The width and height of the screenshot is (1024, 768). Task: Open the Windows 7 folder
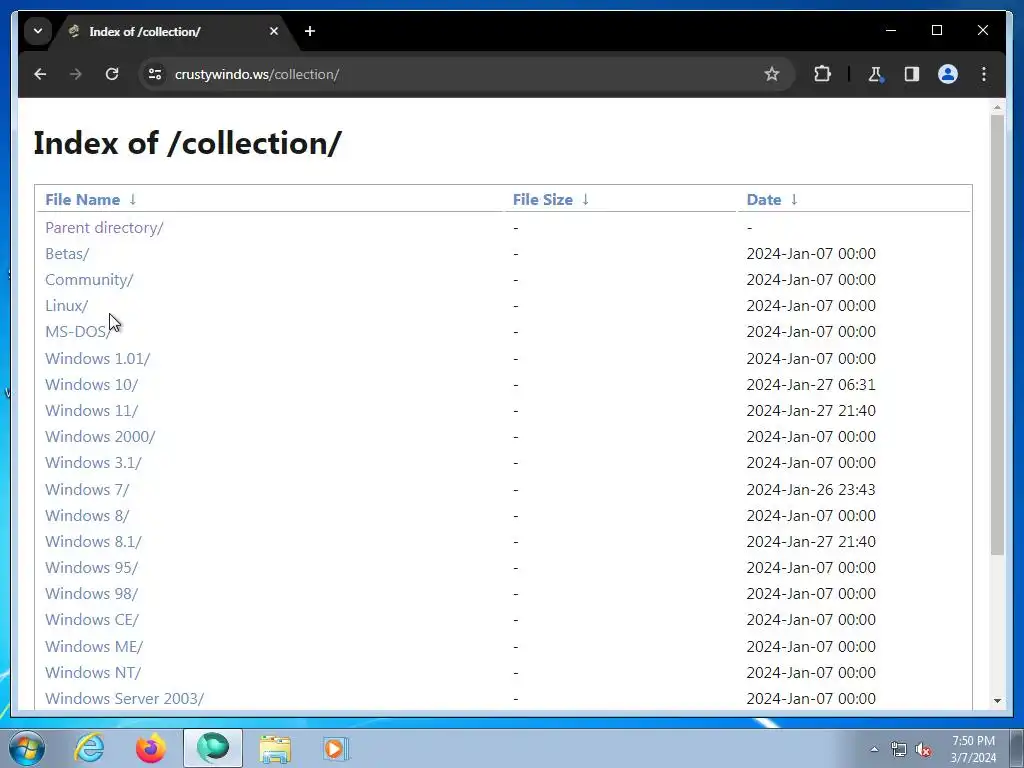87,490
